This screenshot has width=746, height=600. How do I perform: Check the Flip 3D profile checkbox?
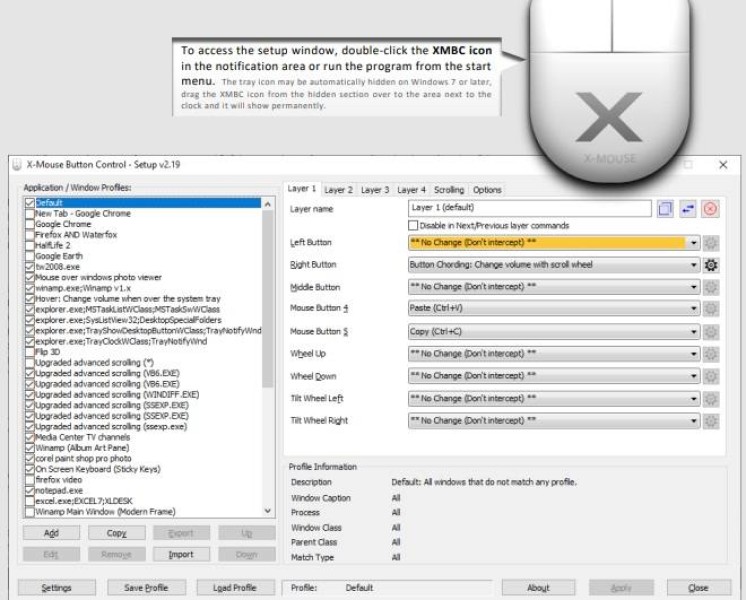29,352
